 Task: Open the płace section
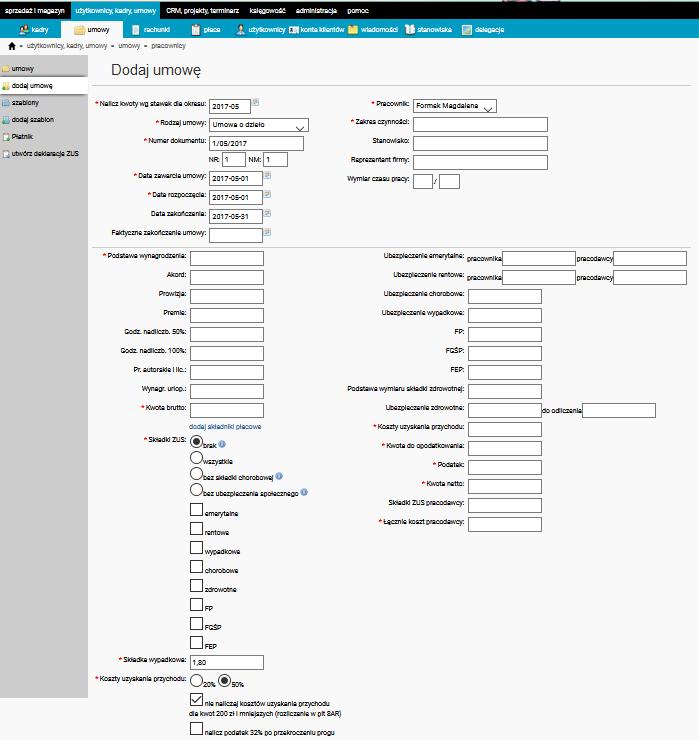[206, 30]
